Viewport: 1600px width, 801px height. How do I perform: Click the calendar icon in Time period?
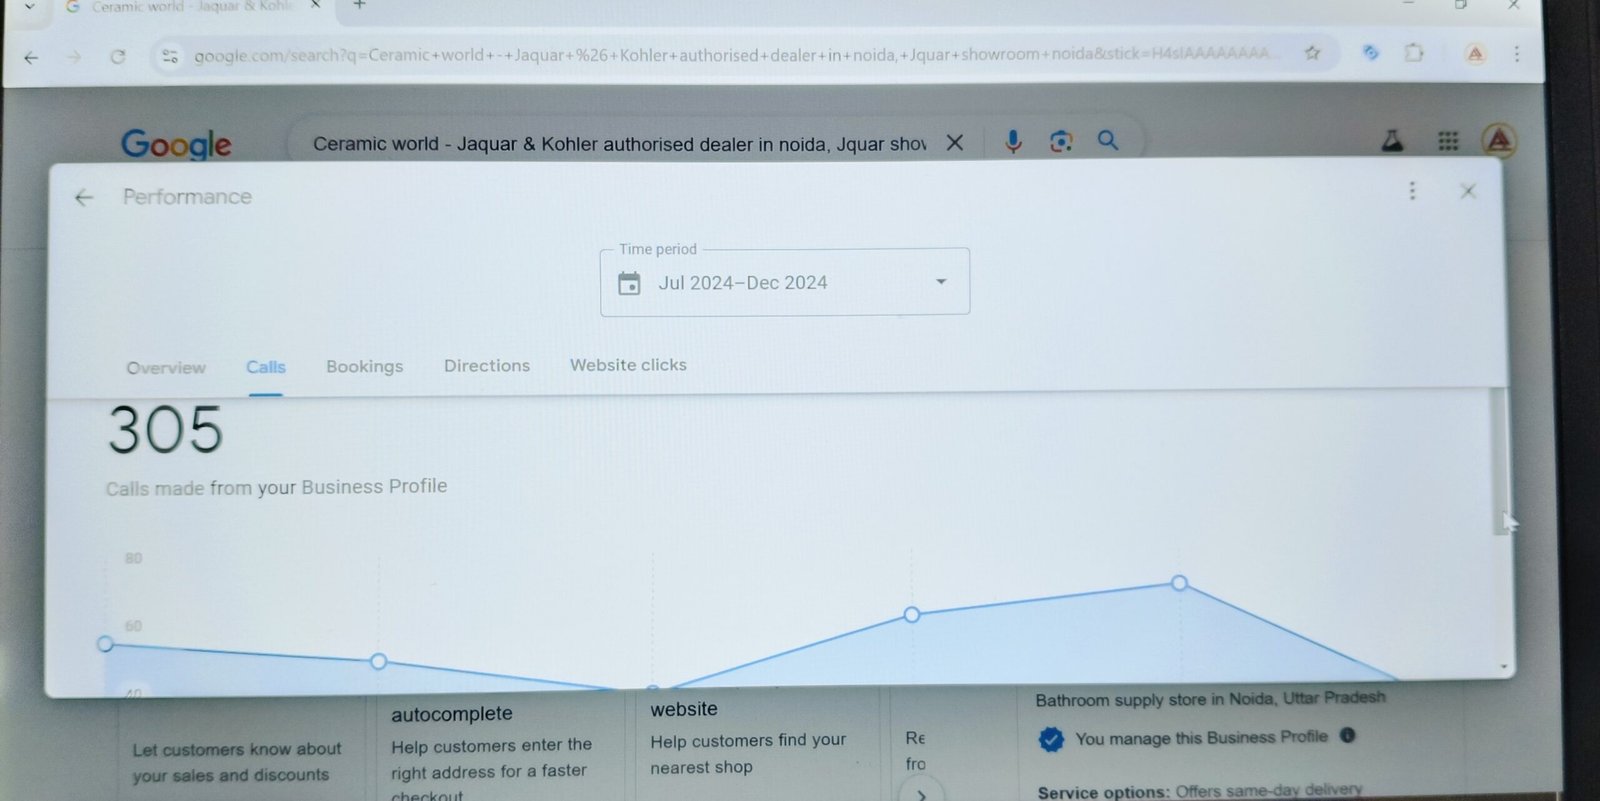coord(629,284)
